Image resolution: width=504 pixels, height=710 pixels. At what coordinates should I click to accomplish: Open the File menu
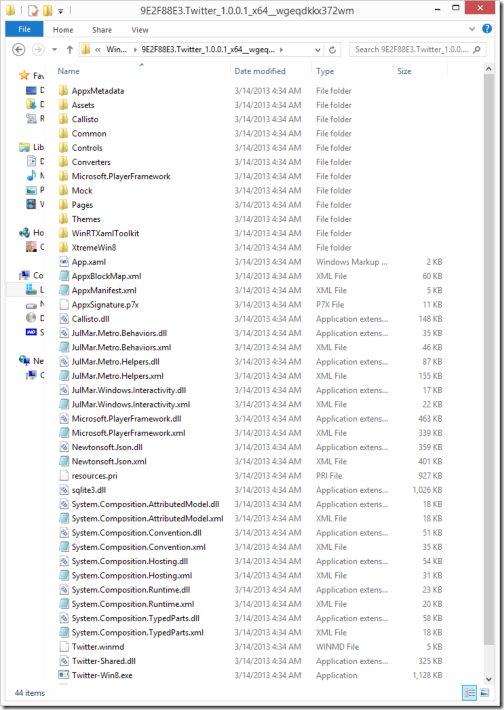tap(24, 29)
